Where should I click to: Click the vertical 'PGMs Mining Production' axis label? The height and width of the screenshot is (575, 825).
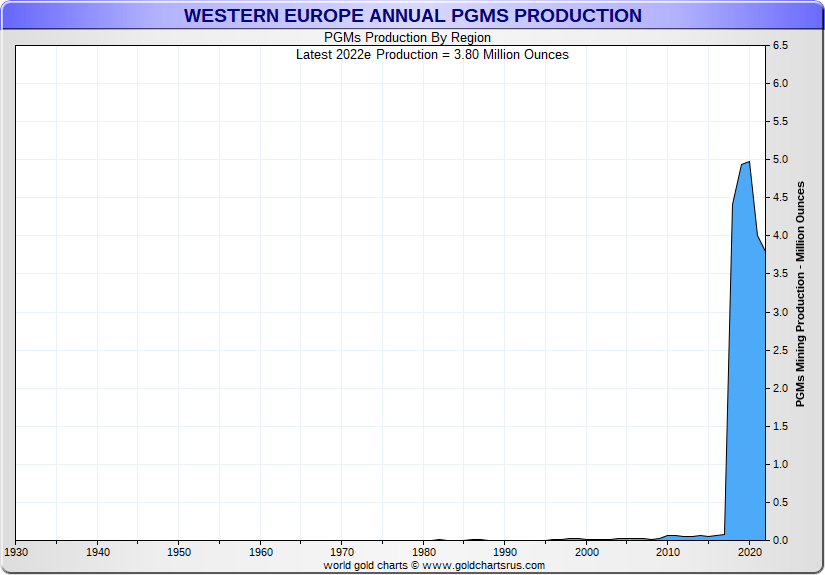point(800,294)
